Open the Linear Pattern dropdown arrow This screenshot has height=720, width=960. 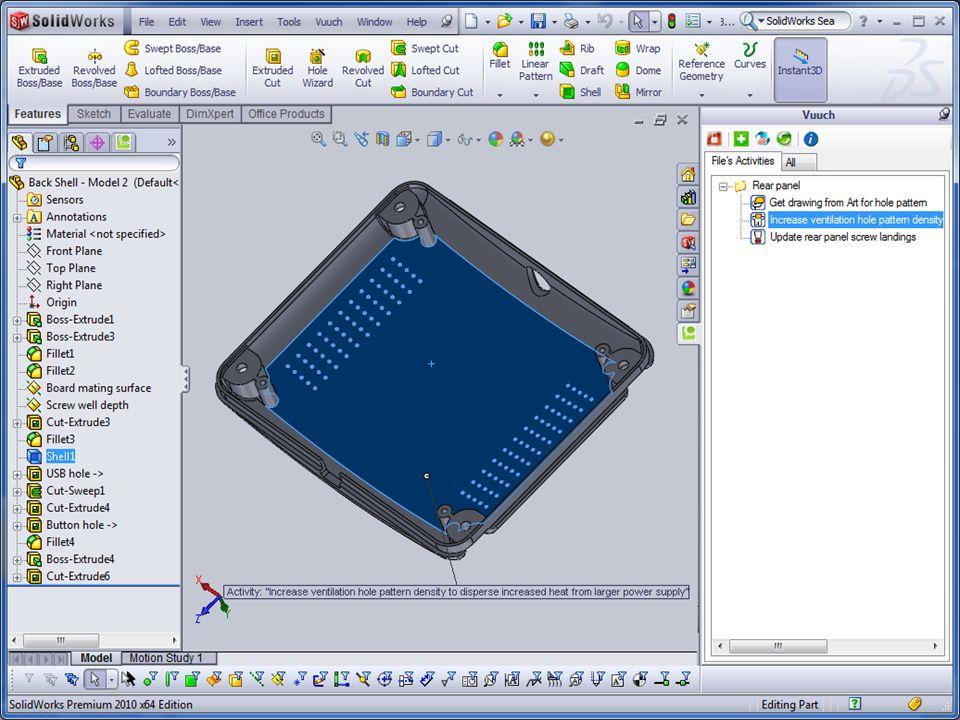tap(536, 95)
